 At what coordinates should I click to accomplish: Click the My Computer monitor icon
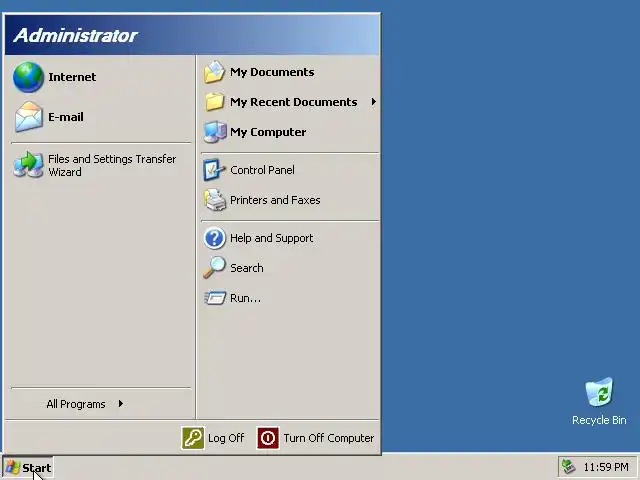[215, 132]
